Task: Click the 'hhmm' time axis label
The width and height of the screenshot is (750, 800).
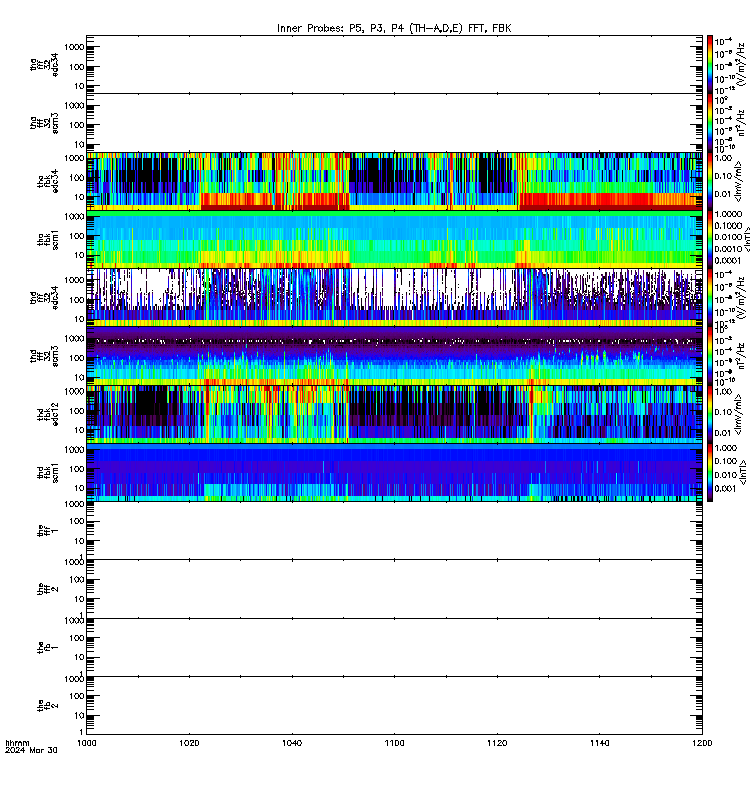Action: (17, 743)
